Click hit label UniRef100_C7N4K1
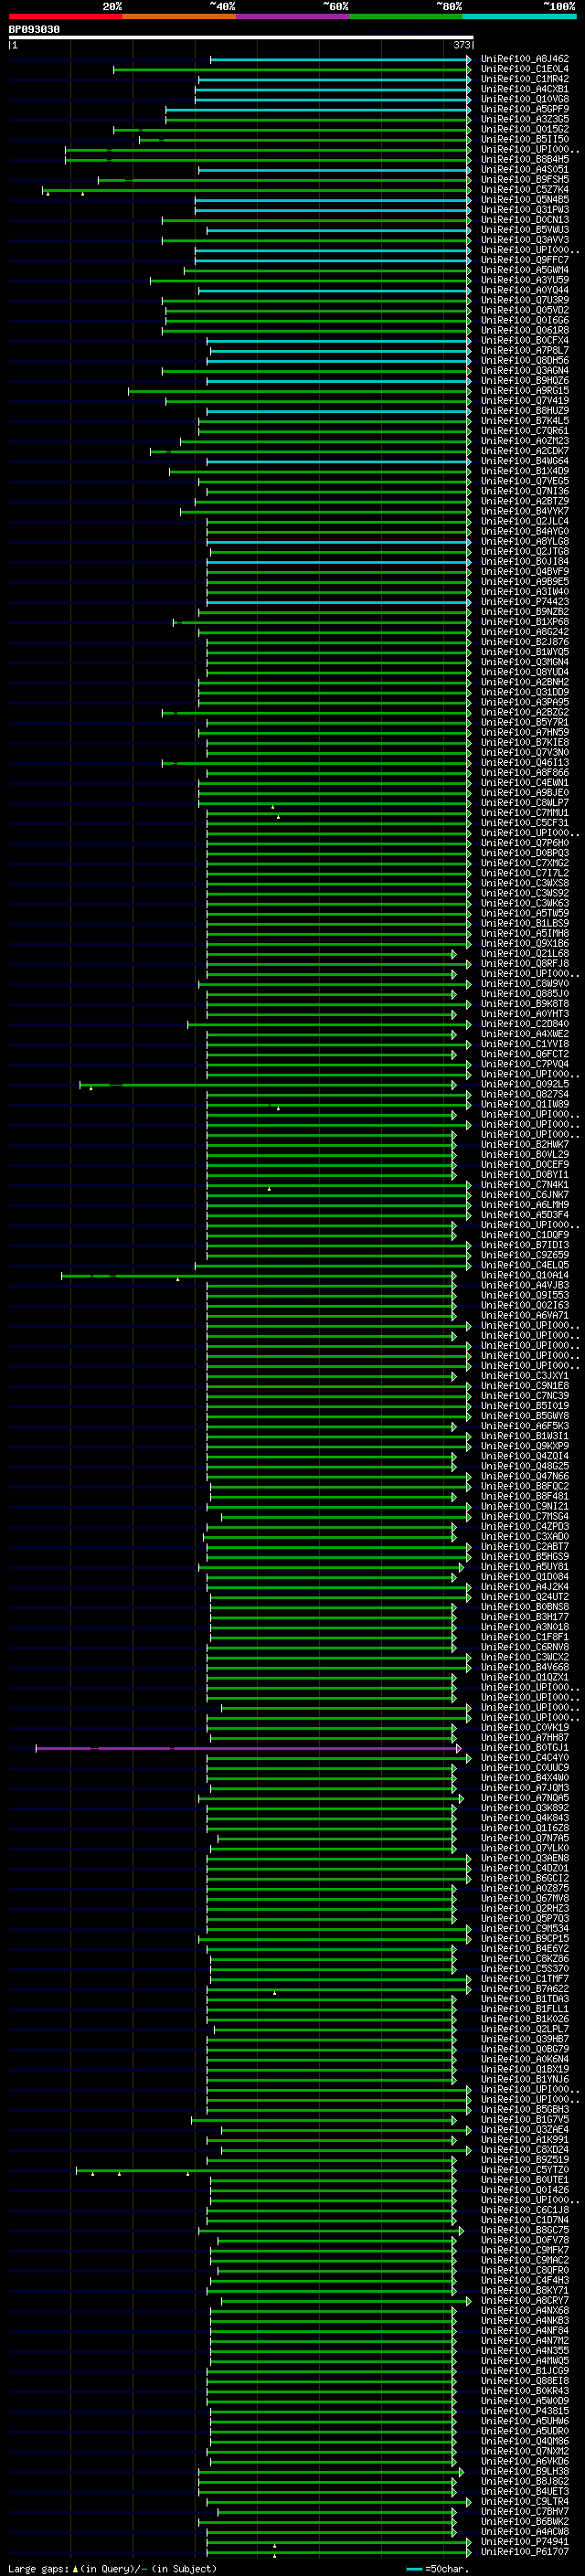Image resolution: width=585 pixels, height=2576 pixels. pos(525,1185)
